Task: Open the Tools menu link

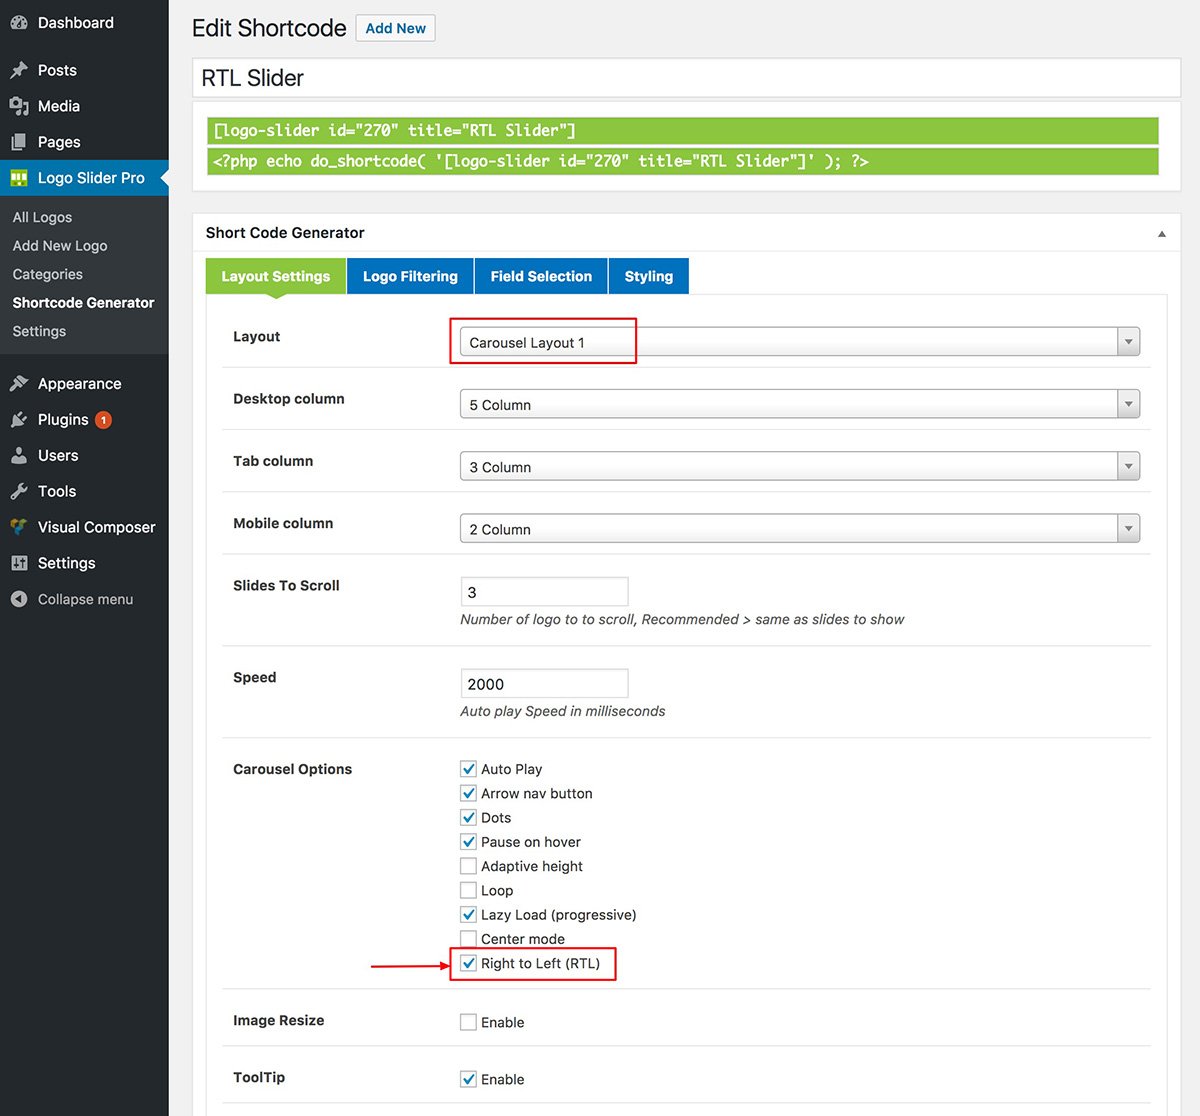Action: coord(57,492)
